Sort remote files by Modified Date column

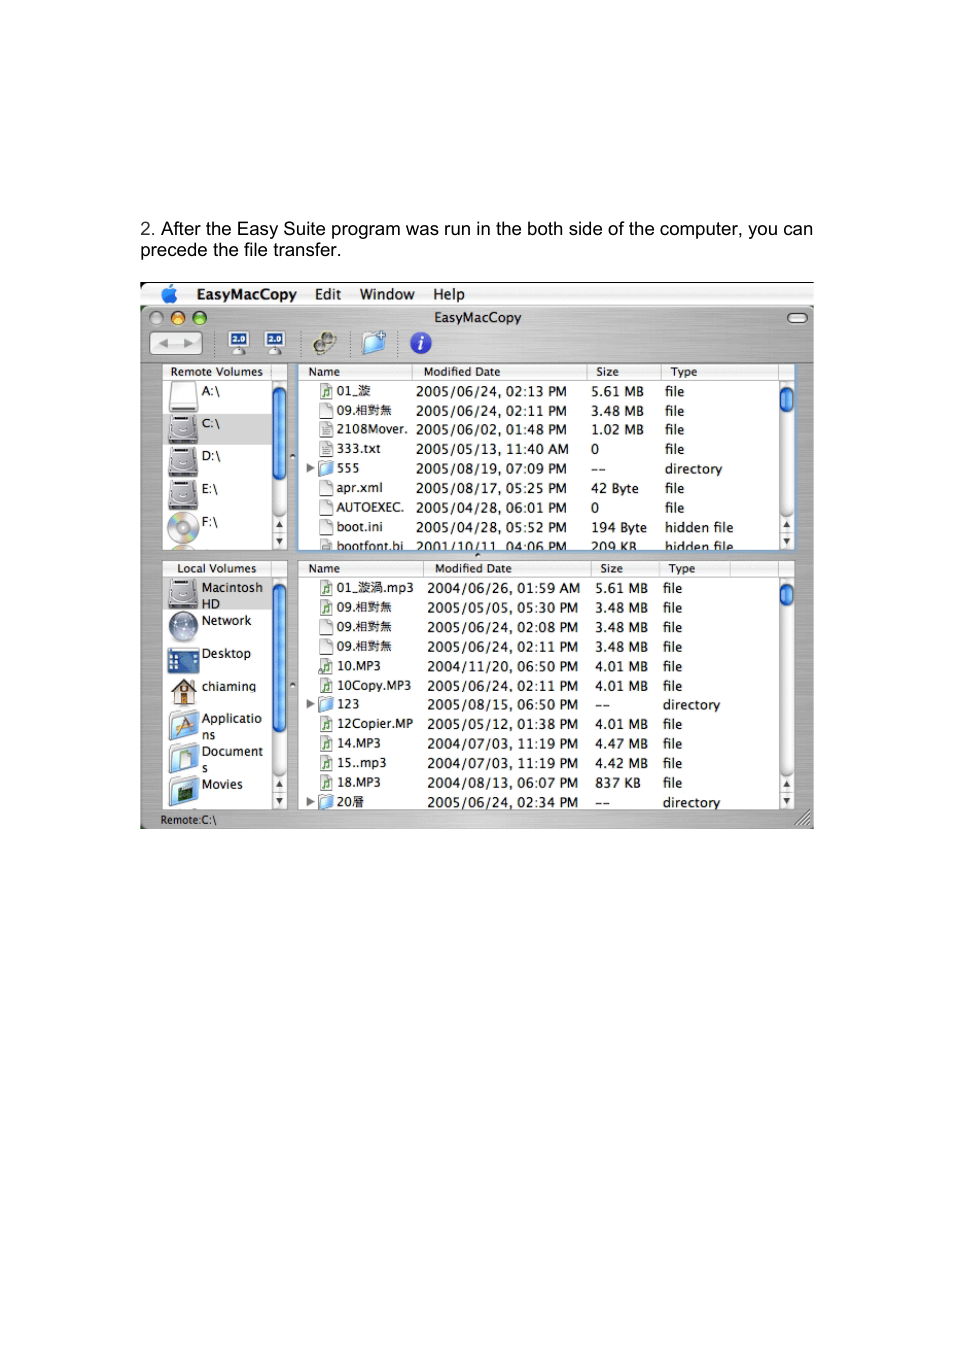[x=497, y=371]
